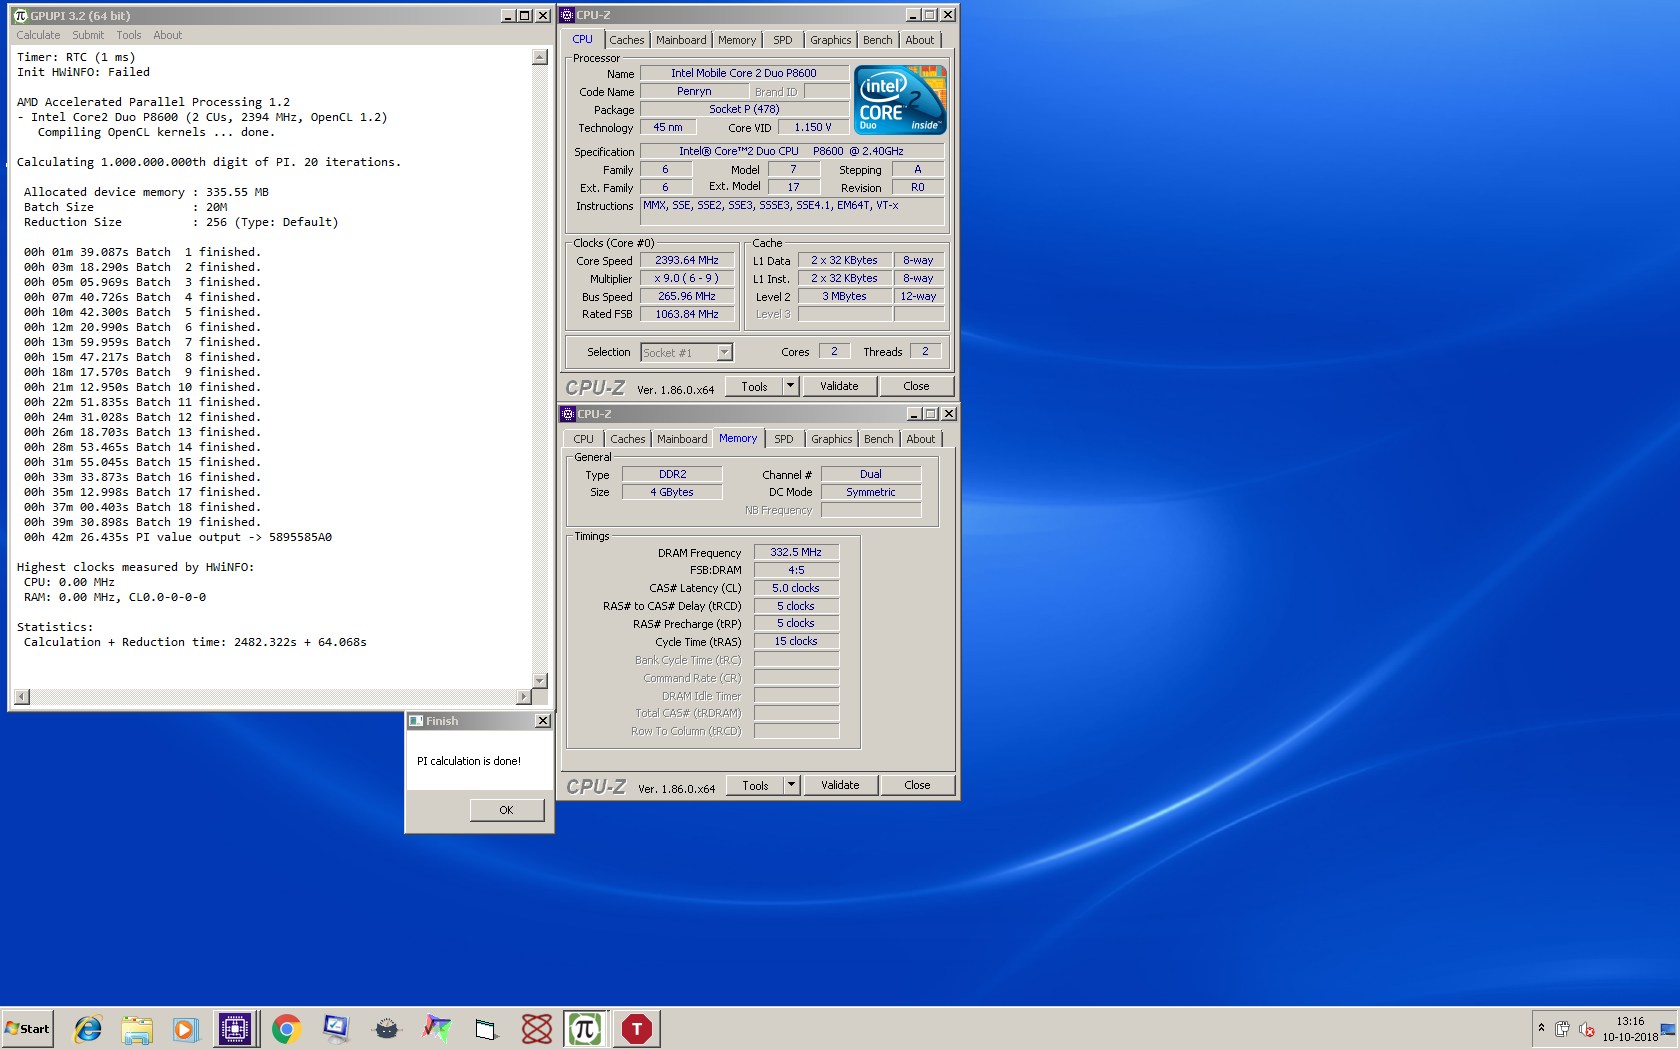Viewport: 1680px width, 1050px height.
Task: Open the Tools menu in GPUPI
Action: [x=129, y=35]
